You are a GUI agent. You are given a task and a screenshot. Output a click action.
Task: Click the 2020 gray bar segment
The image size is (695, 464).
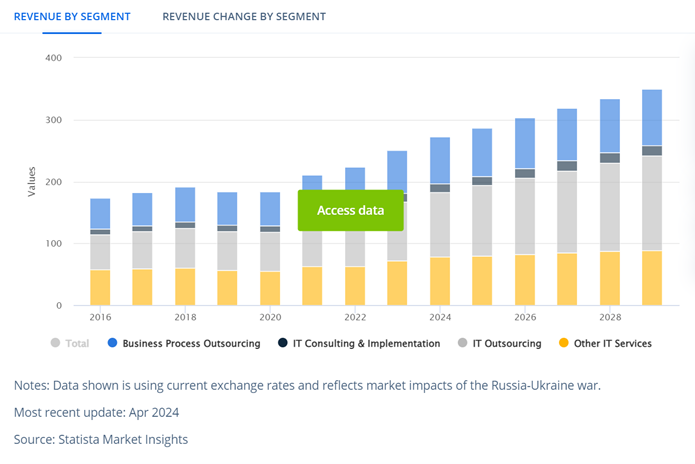coord(270,251)
